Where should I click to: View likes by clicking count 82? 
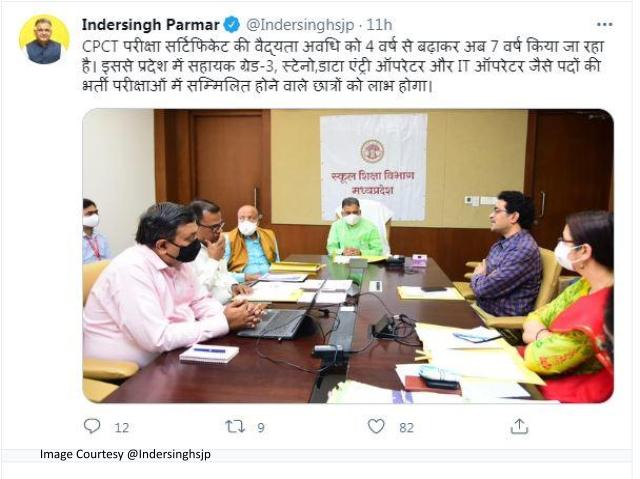pos(407,428)
